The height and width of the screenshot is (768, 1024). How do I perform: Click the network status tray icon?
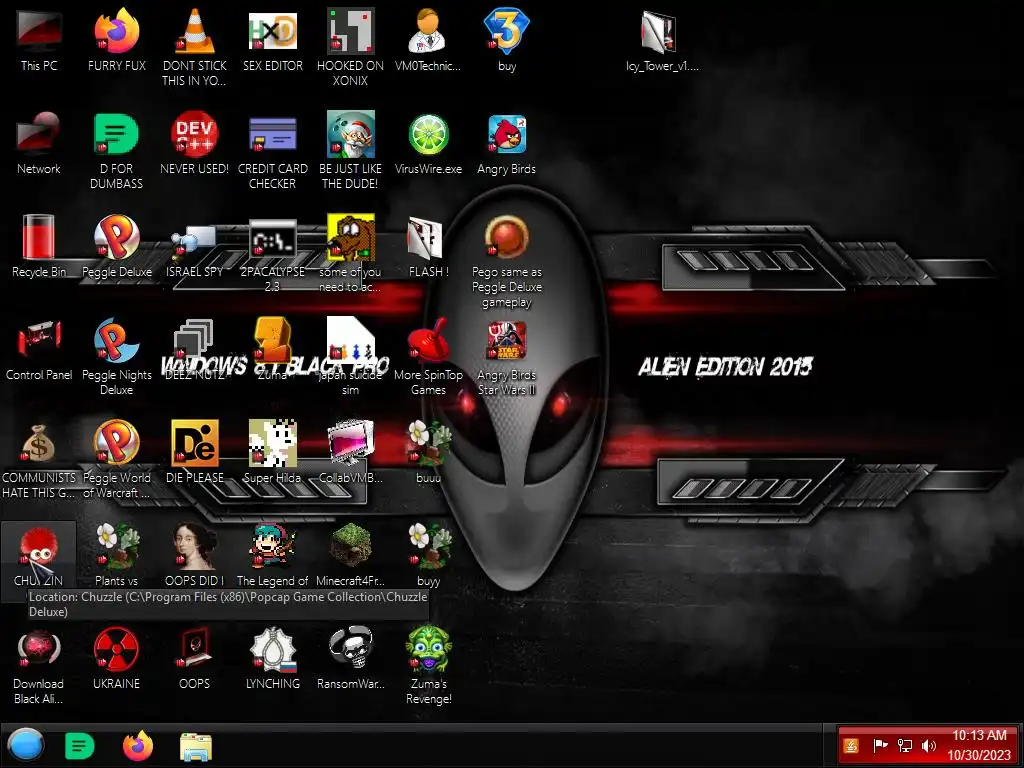pos(904,746)
